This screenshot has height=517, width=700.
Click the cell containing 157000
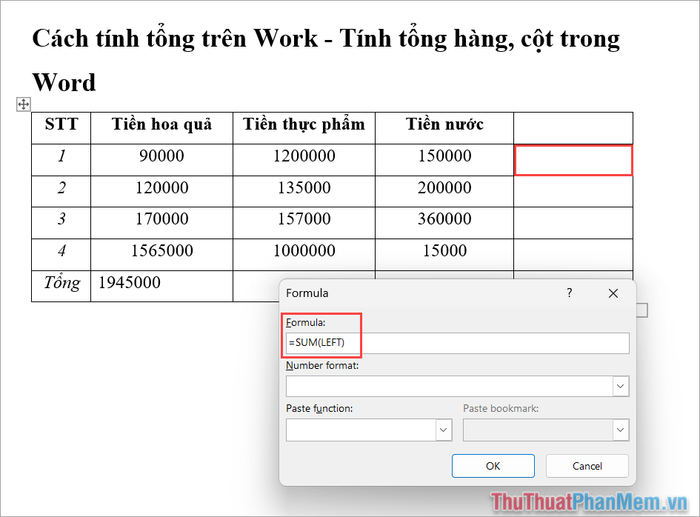[x=304, y=223]
